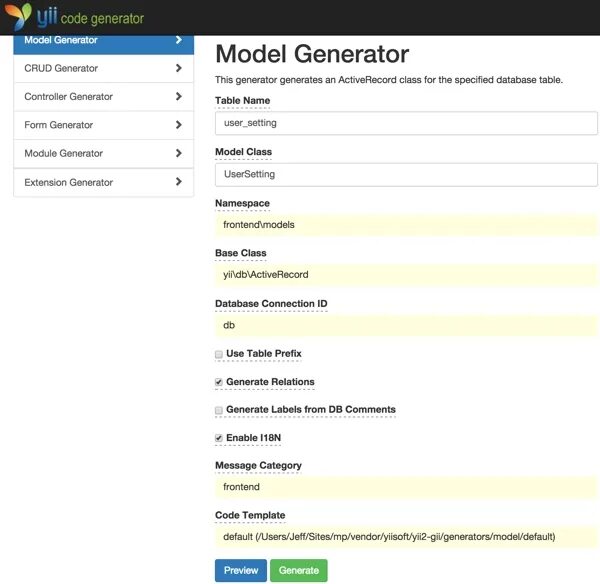This screenshot has width=600, height=584.
Task: Enable the Use Table Prefix checkbox
Action: [219, 354]
